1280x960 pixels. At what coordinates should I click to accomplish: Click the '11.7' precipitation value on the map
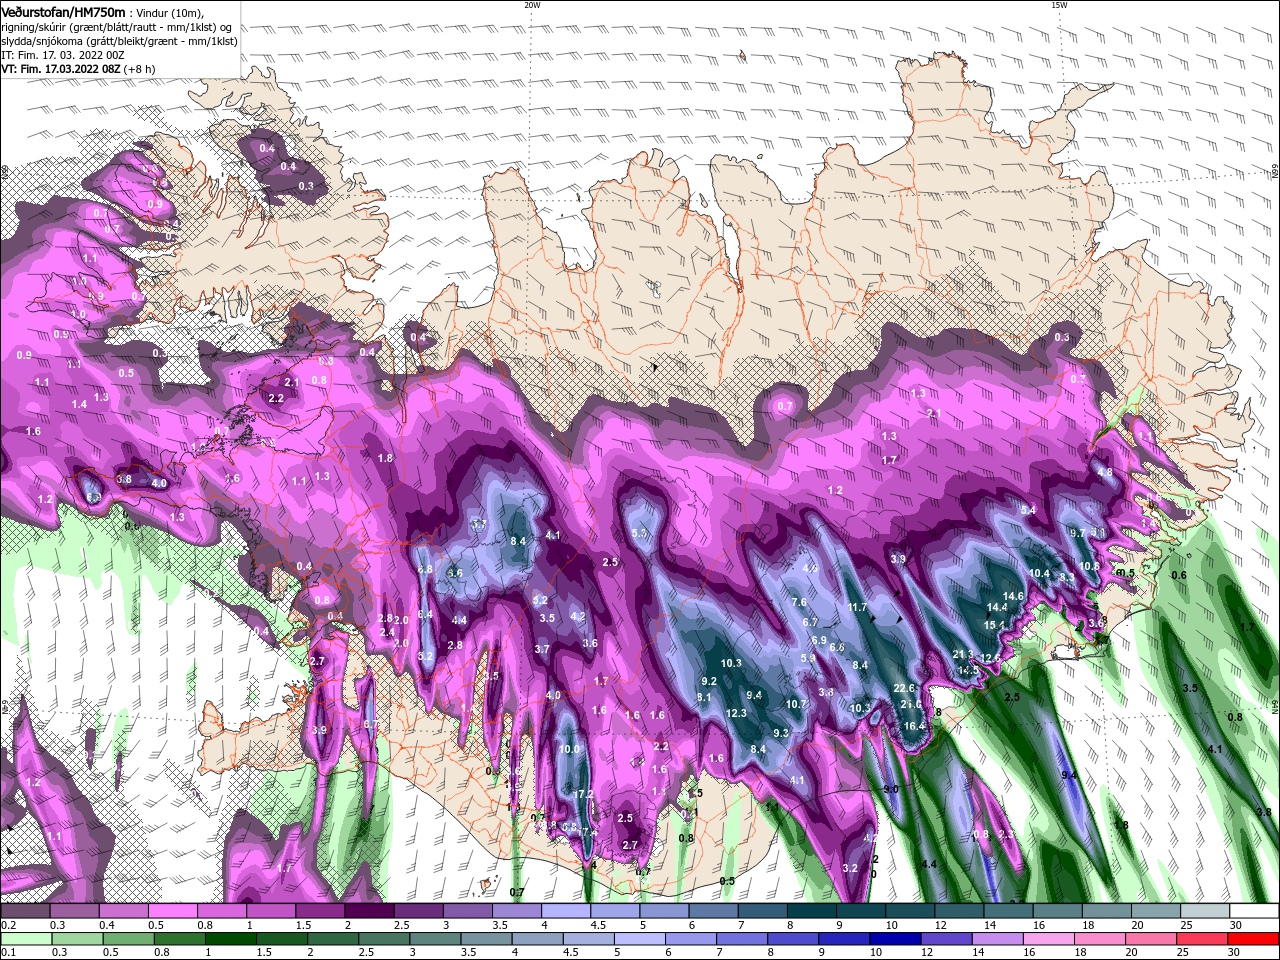857,608
